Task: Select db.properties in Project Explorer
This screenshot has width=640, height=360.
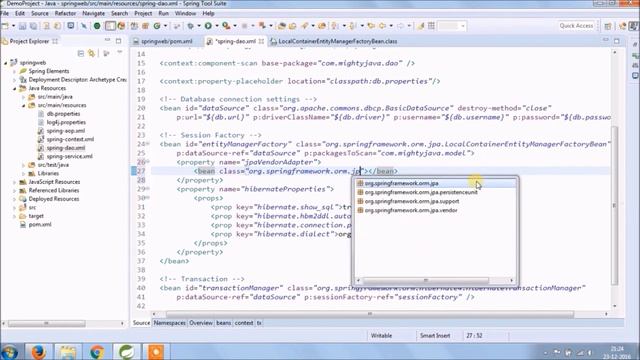Action: click(63, 114)
